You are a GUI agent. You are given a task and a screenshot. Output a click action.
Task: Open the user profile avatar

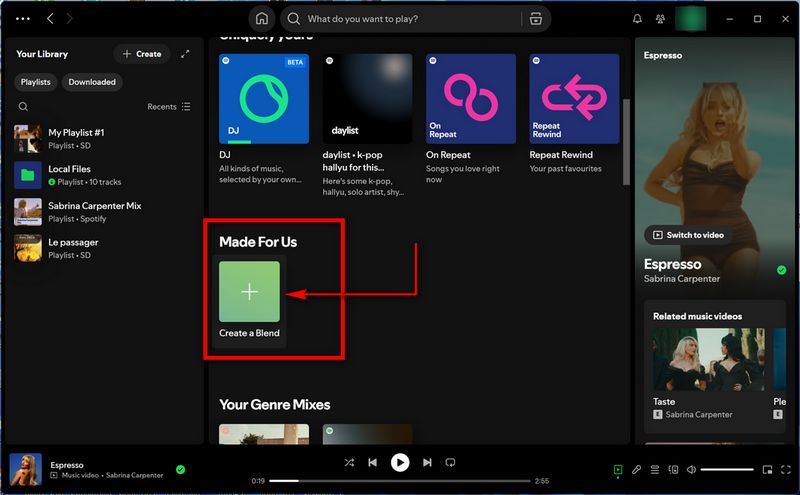click(x=690, y=19)
